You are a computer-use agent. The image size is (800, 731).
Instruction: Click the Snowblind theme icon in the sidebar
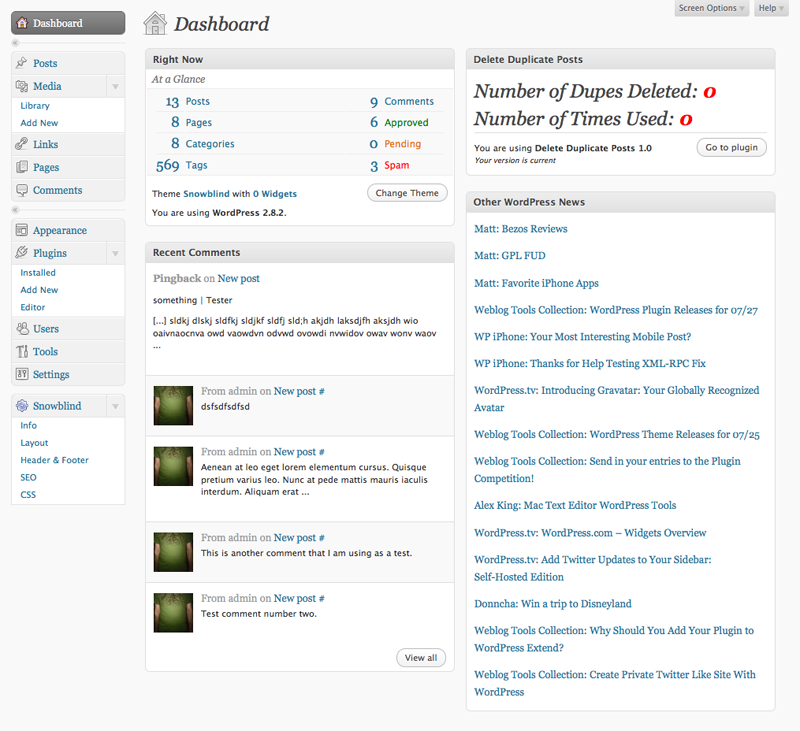[x=22, y=406]
